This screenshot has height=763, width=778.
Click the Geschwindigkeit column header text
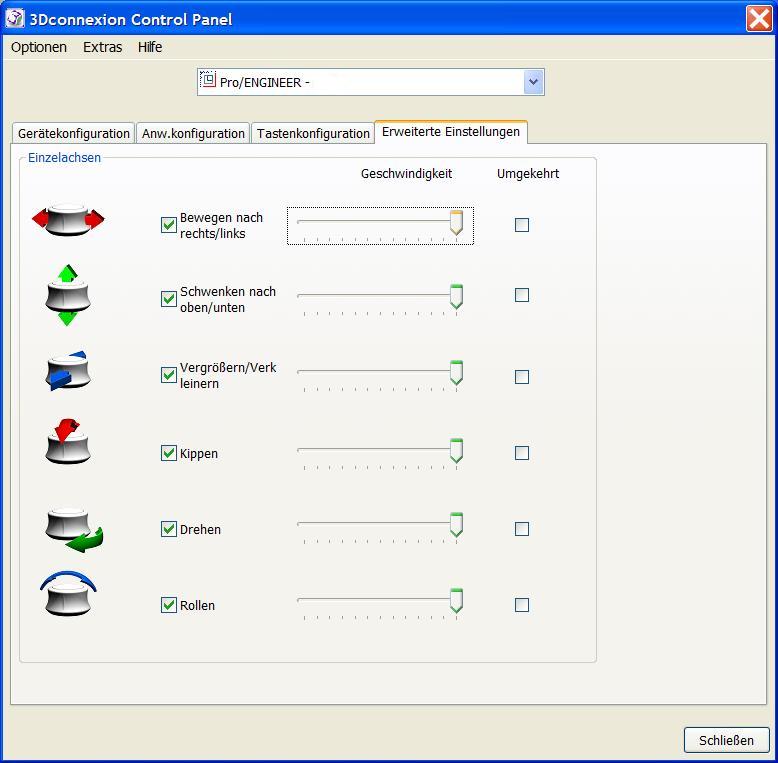(x=406, y=174)
